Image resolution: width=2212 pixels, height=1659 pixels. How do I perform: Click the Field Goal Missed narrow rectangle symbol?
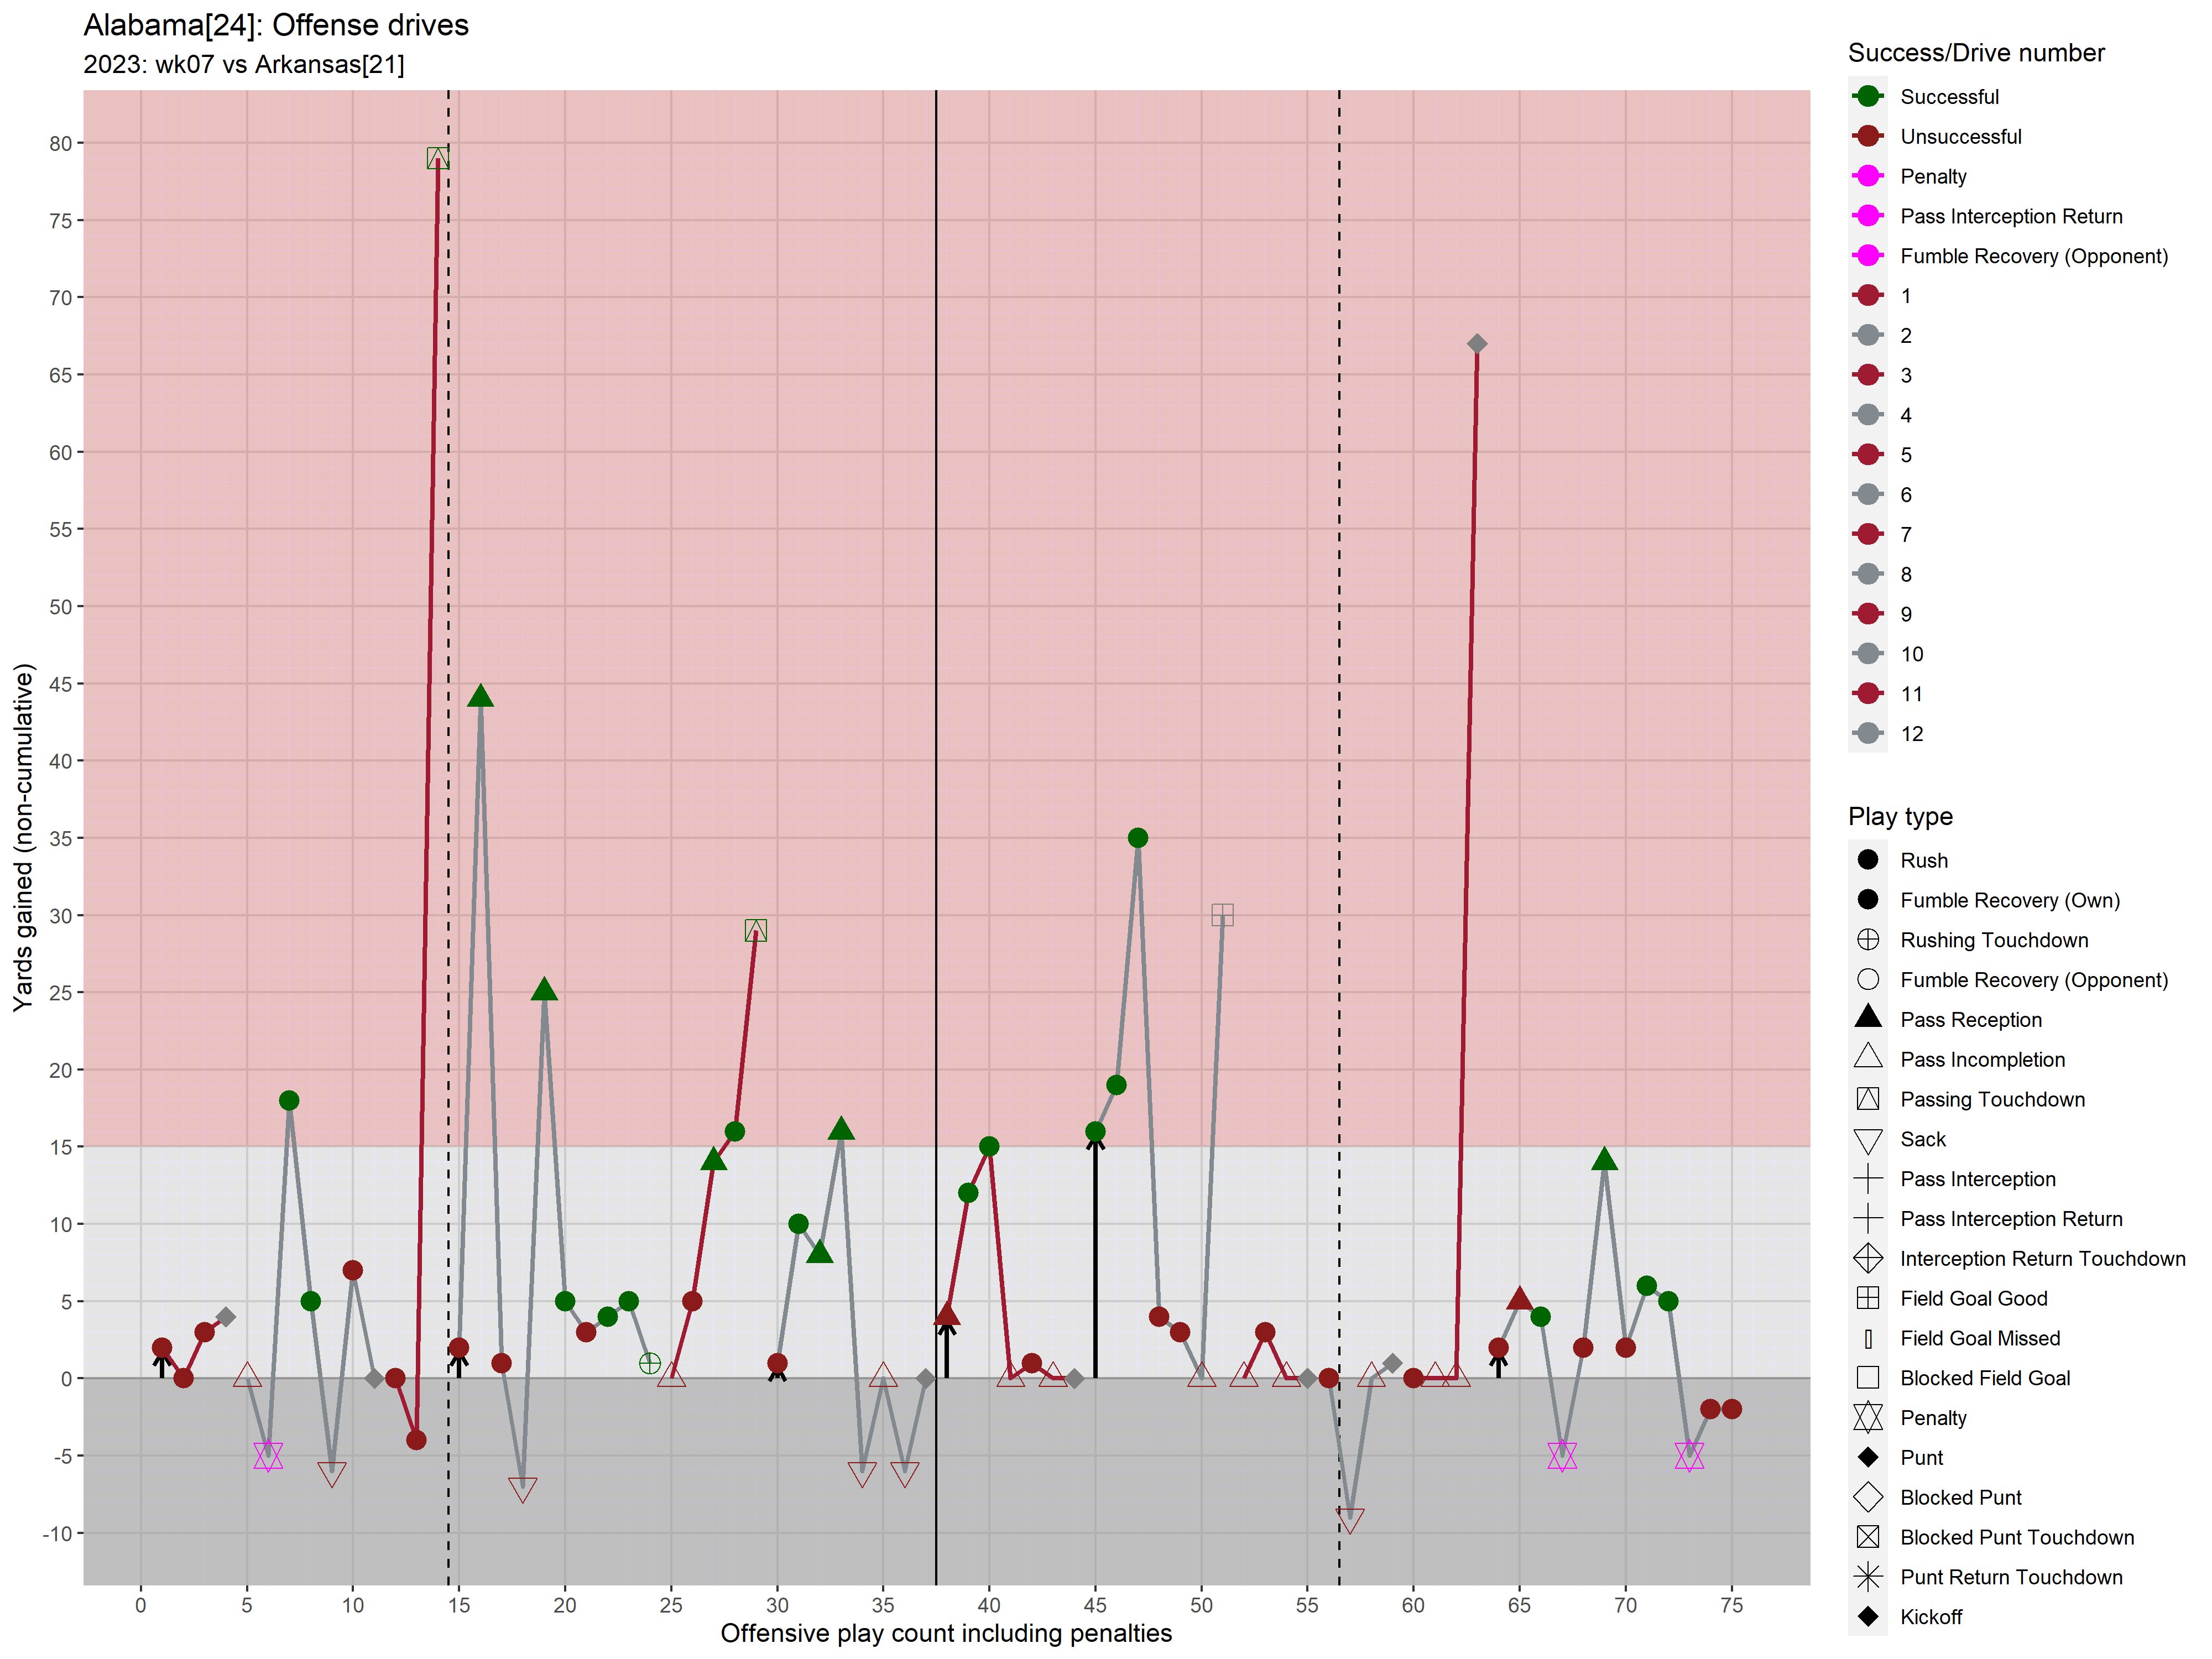1867,1338
